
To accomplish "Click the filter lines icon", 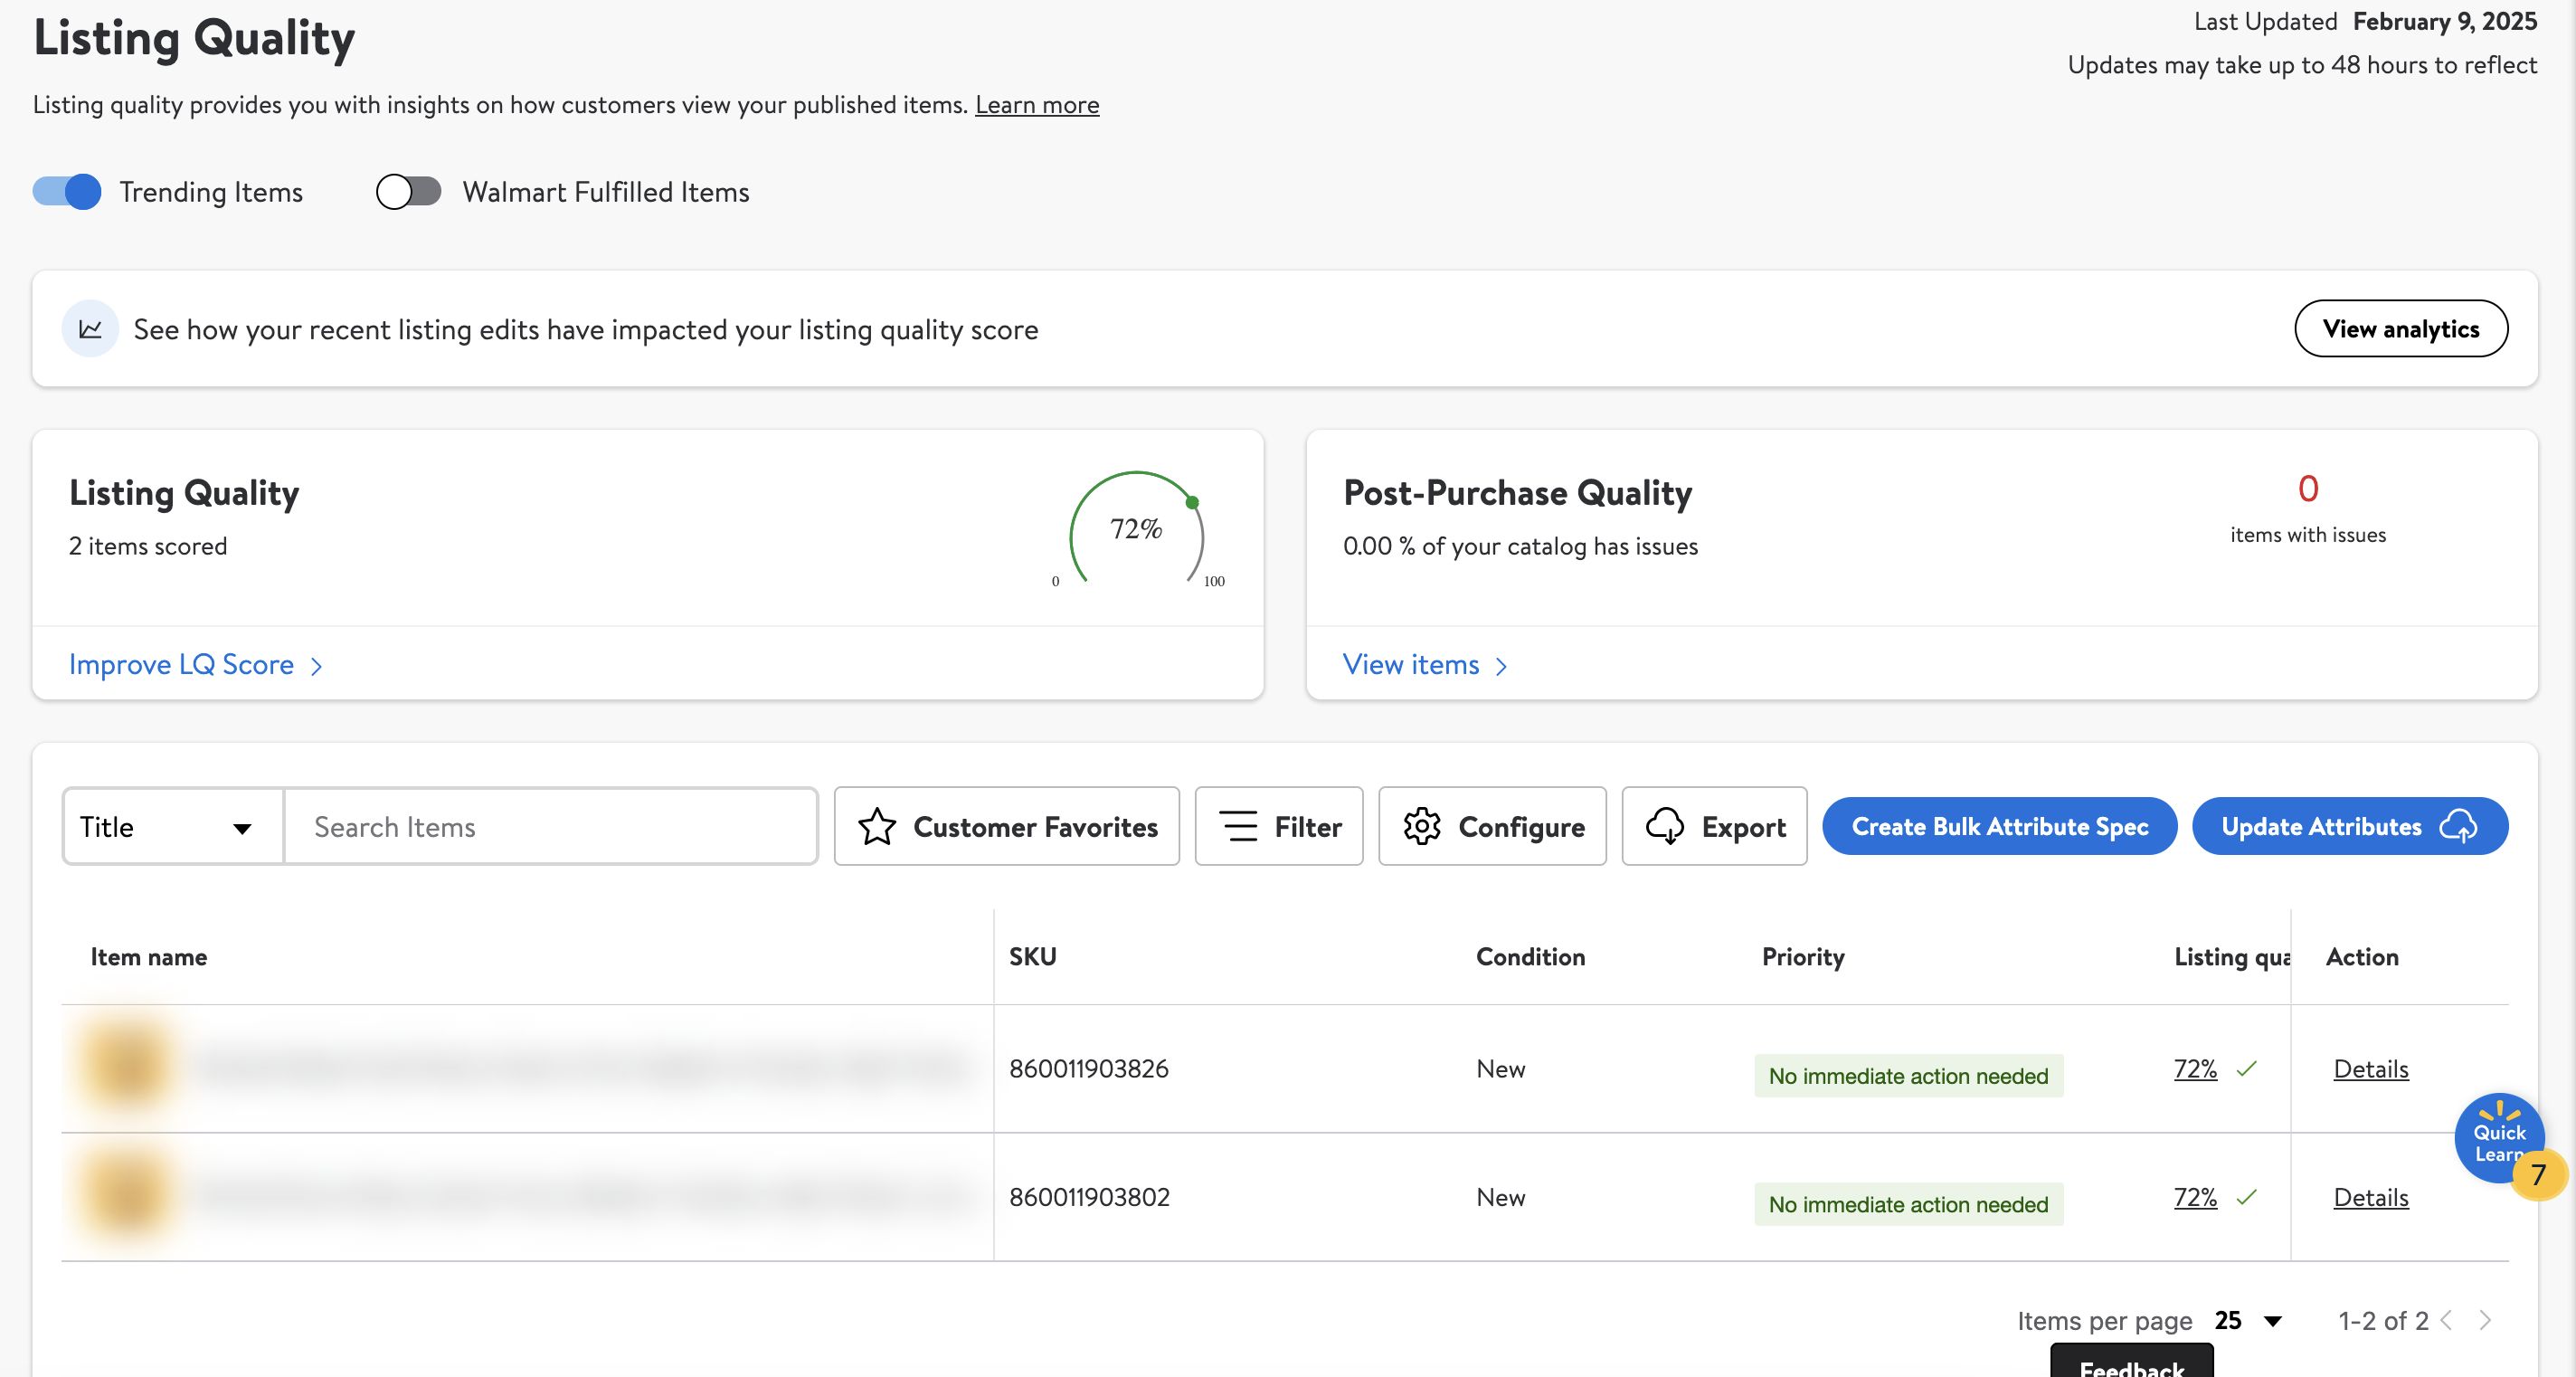I will (x=1238, y=827).
